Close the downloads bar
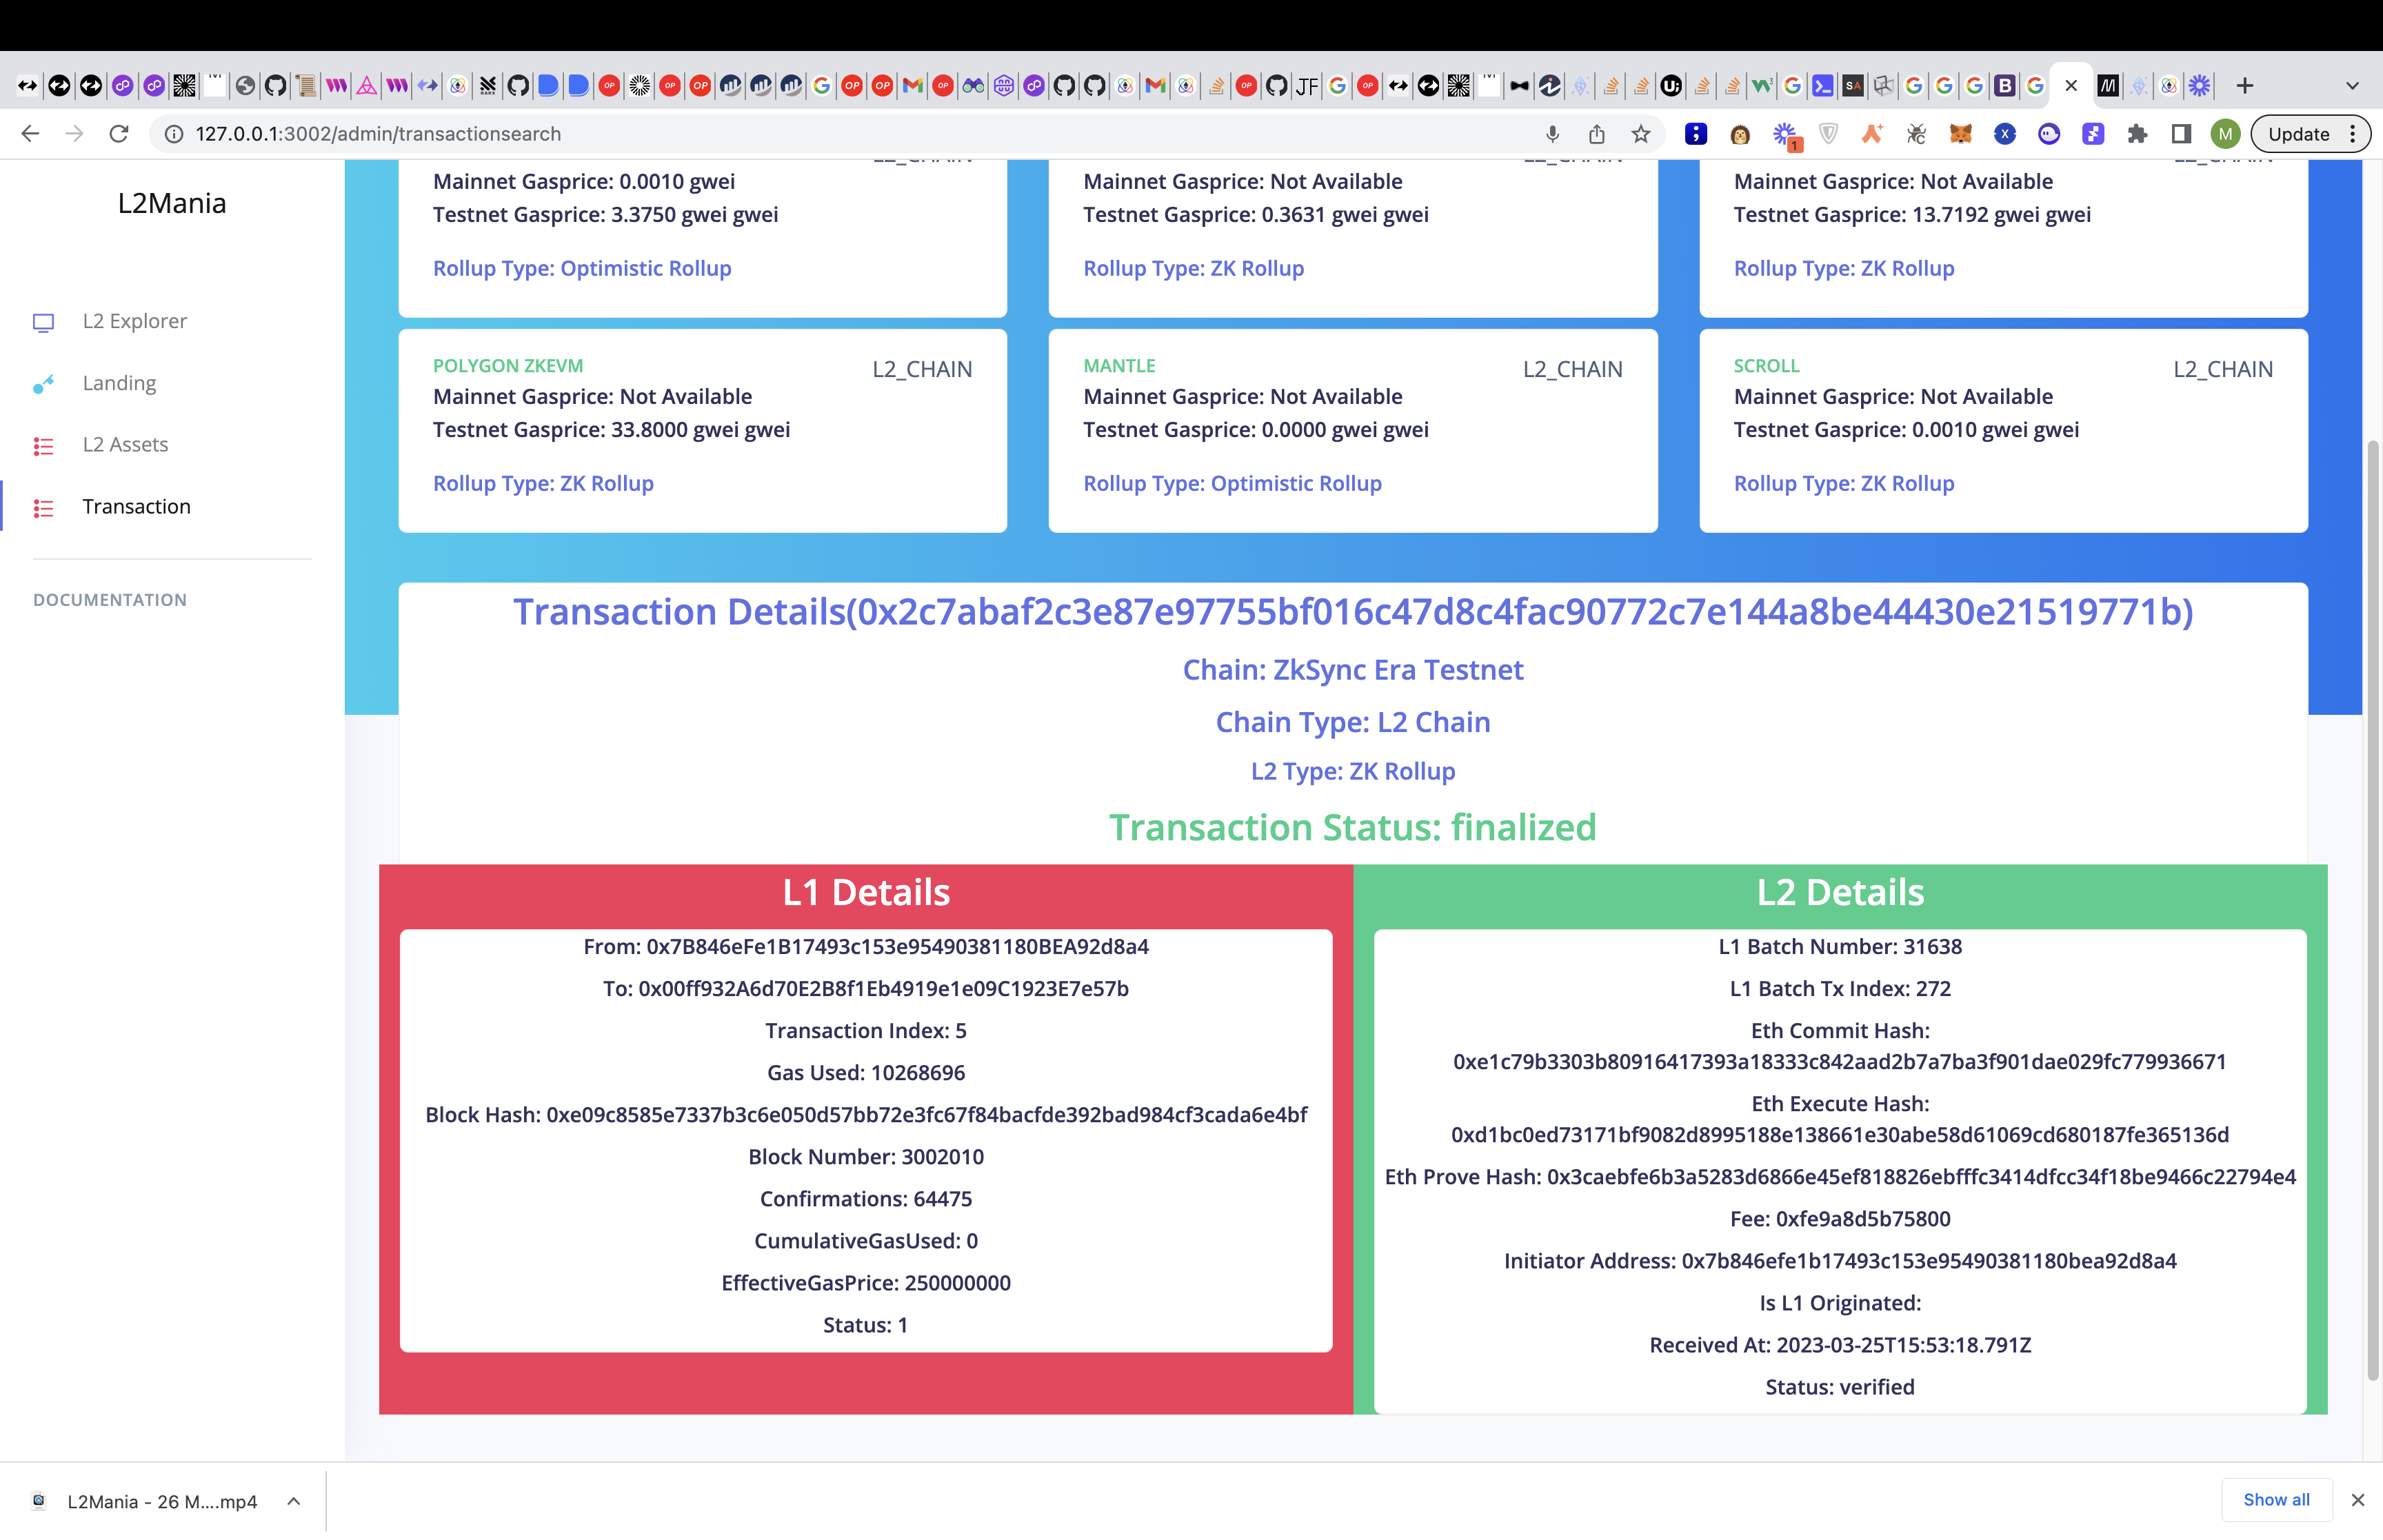2383x1540 pixels. [2357, 1500]
